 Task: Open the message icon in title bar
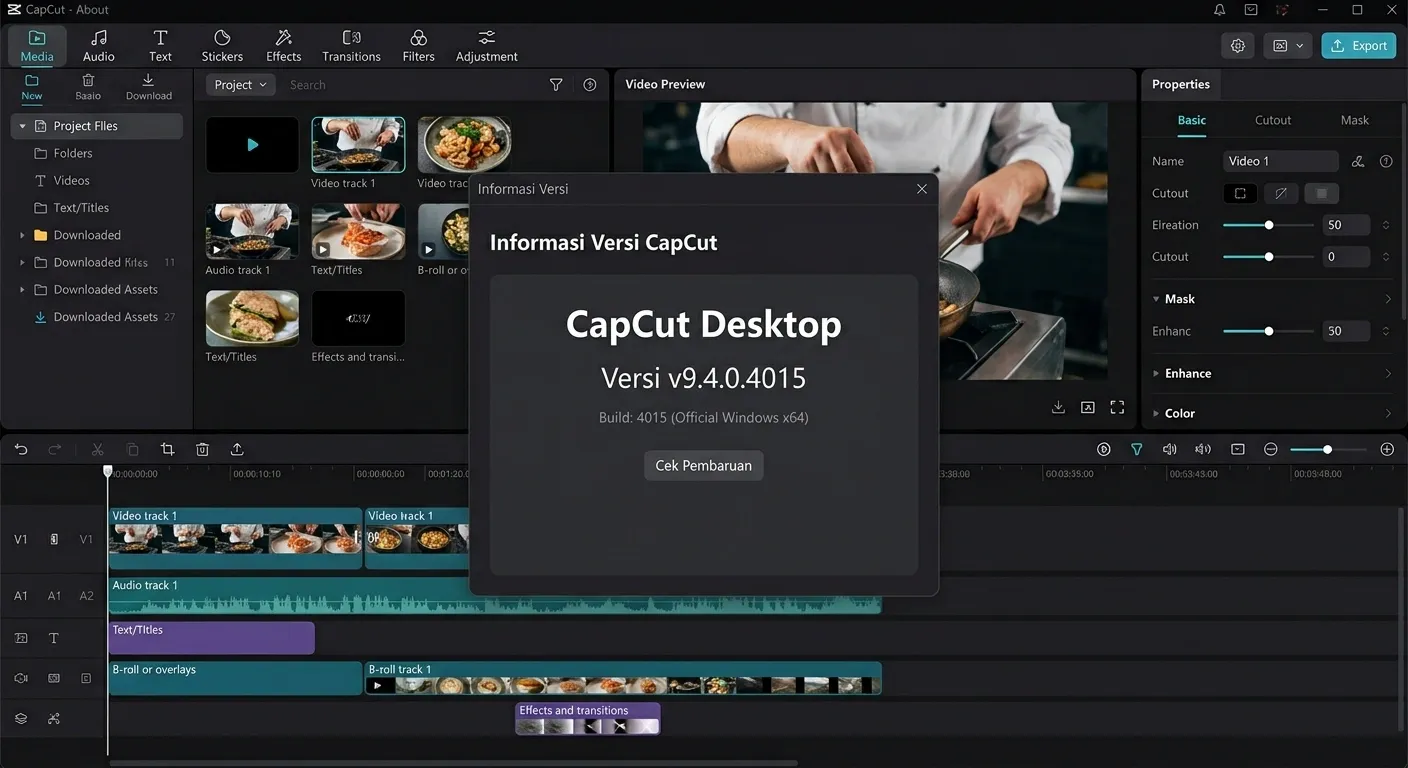click(1251, 10)
